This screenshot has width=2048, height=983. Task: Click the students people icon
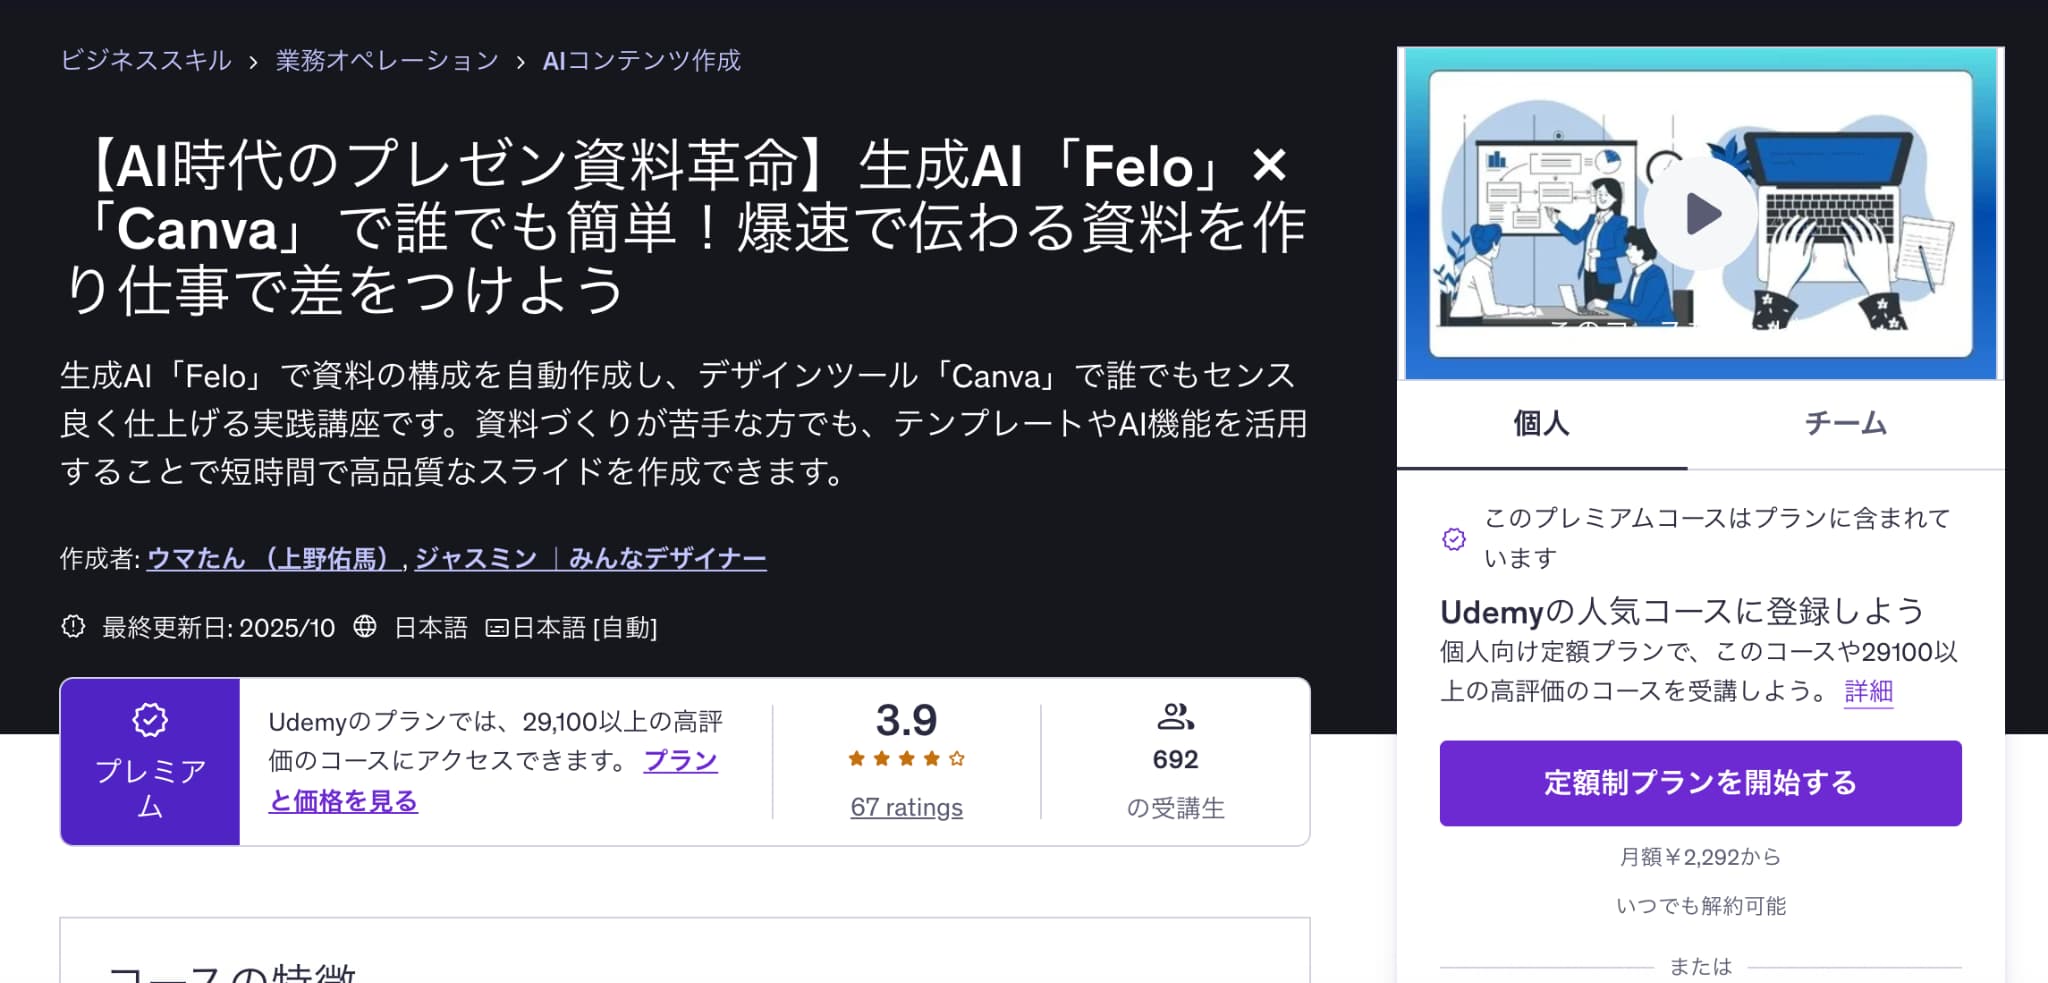pos(1175,716)
